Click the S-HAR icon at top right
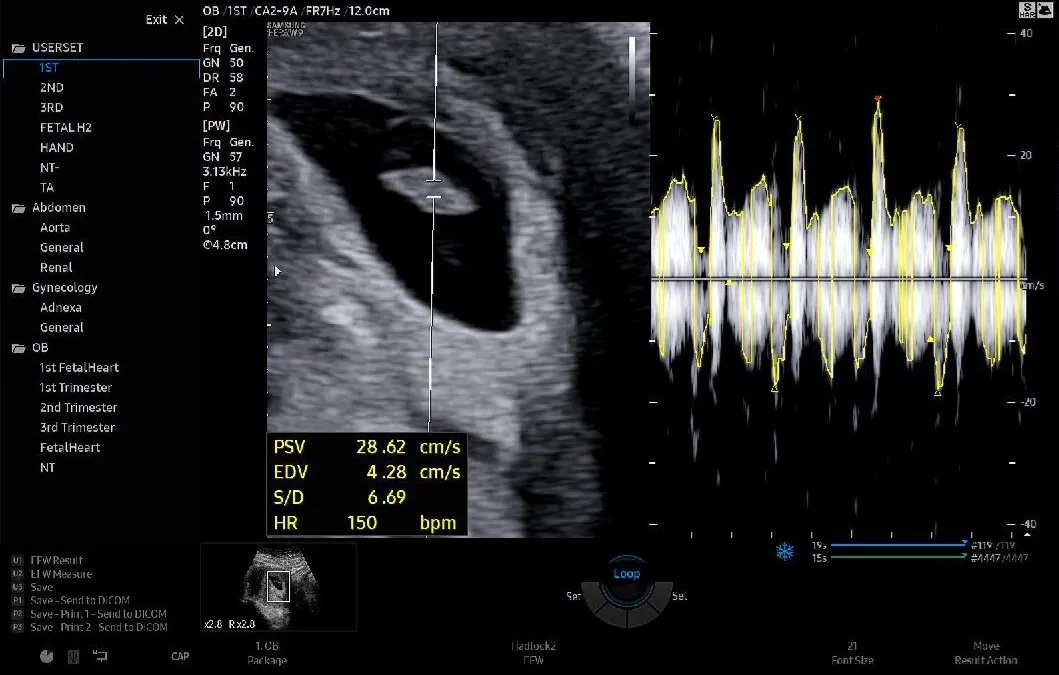Image resolution: width=1059 pixels, height=675 pixels. coord(1027,10)
